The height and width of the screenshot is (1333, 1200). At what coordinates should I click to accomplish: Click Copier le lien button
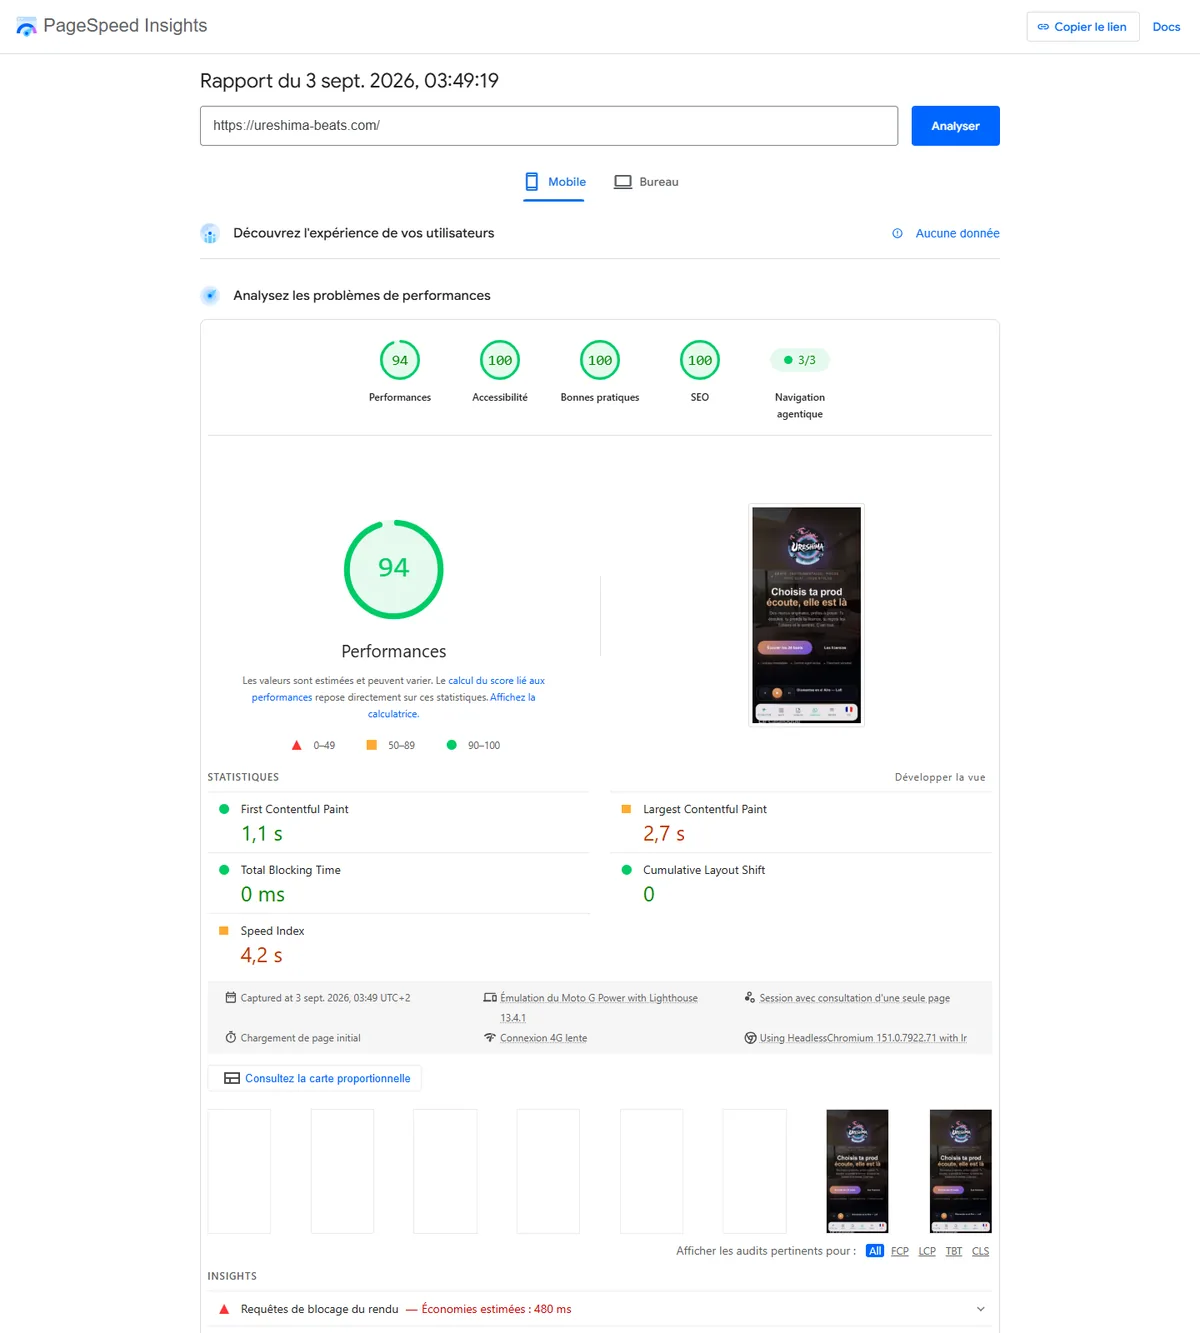[x=1082, y=27]
